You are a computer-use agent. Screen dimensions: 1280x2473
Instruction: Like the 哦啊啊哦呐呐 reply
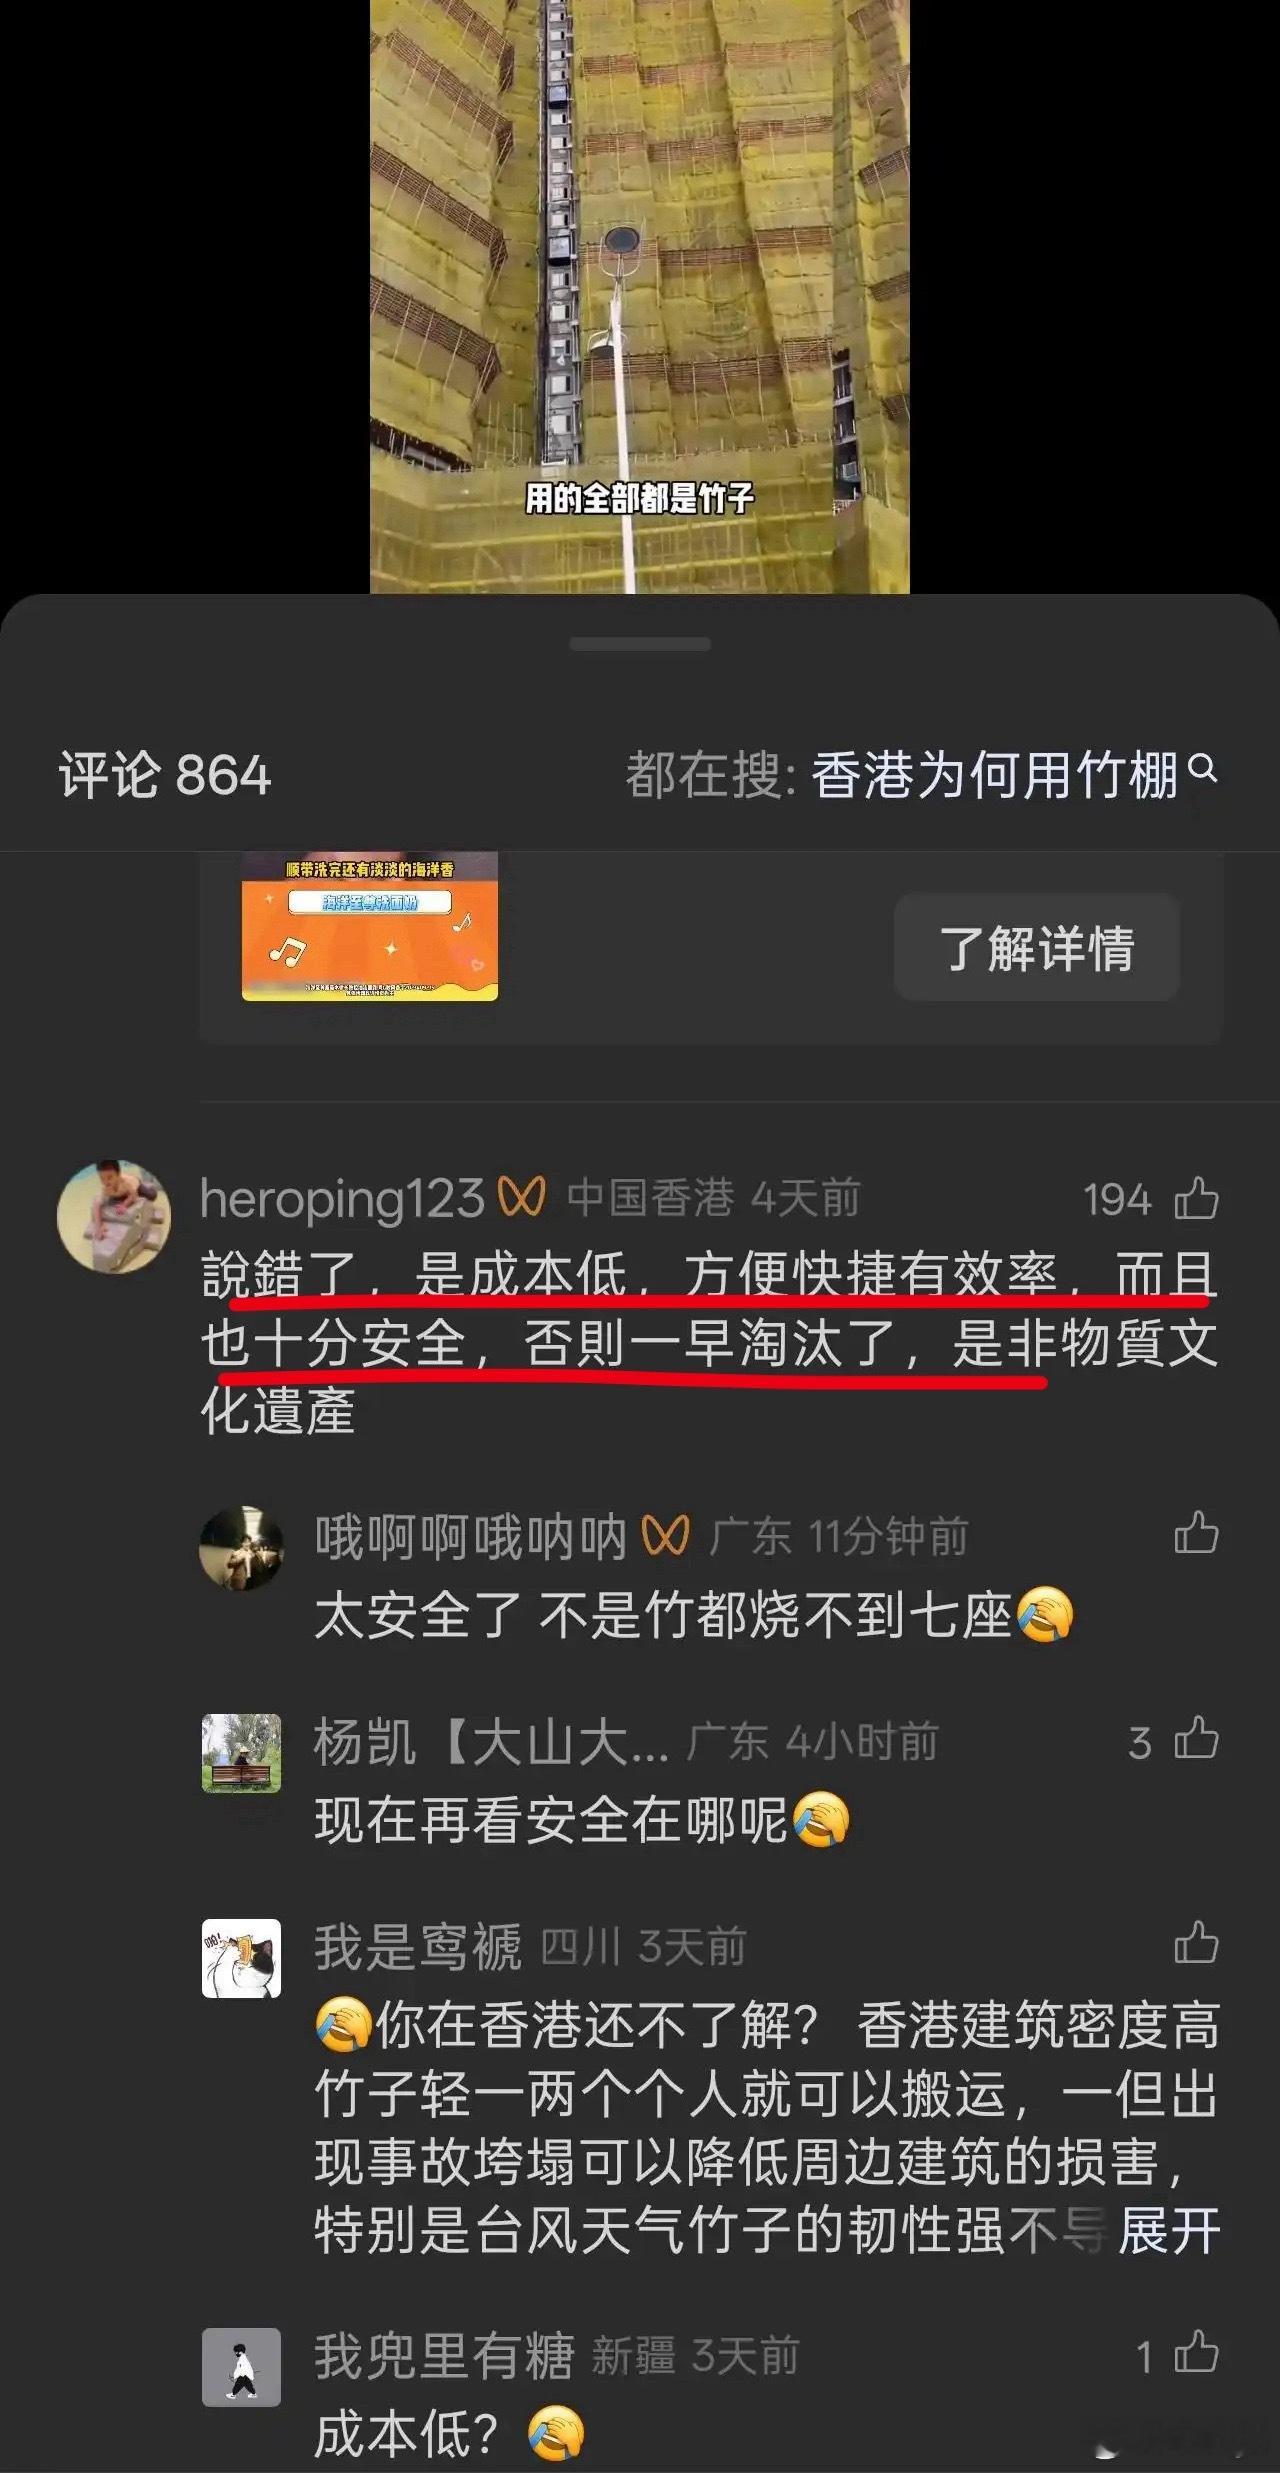[1196, 1532]
